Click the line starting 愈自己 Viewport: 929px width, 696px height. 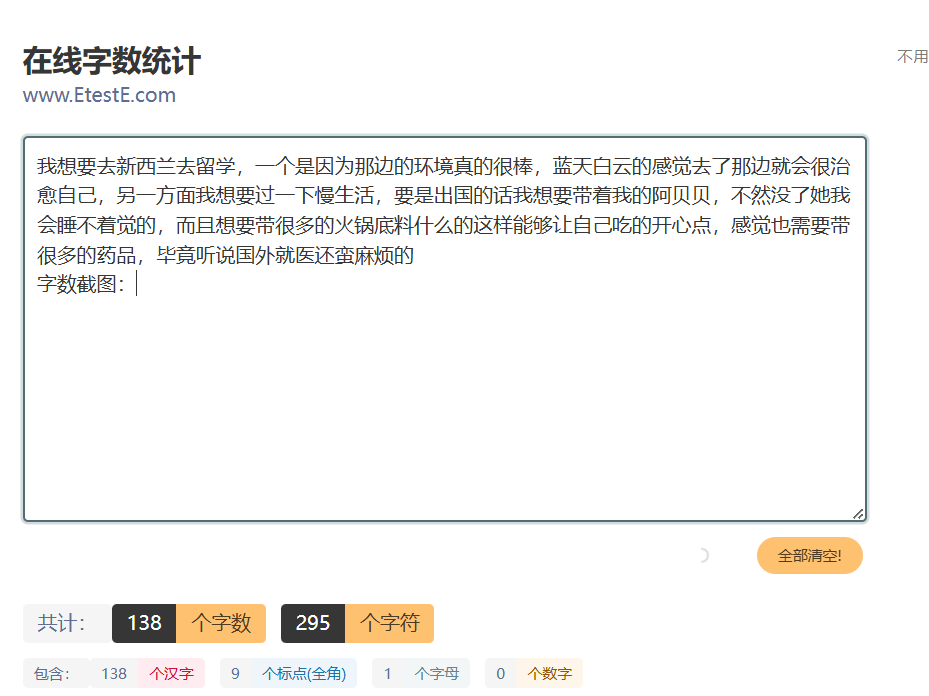coord(444,195)
